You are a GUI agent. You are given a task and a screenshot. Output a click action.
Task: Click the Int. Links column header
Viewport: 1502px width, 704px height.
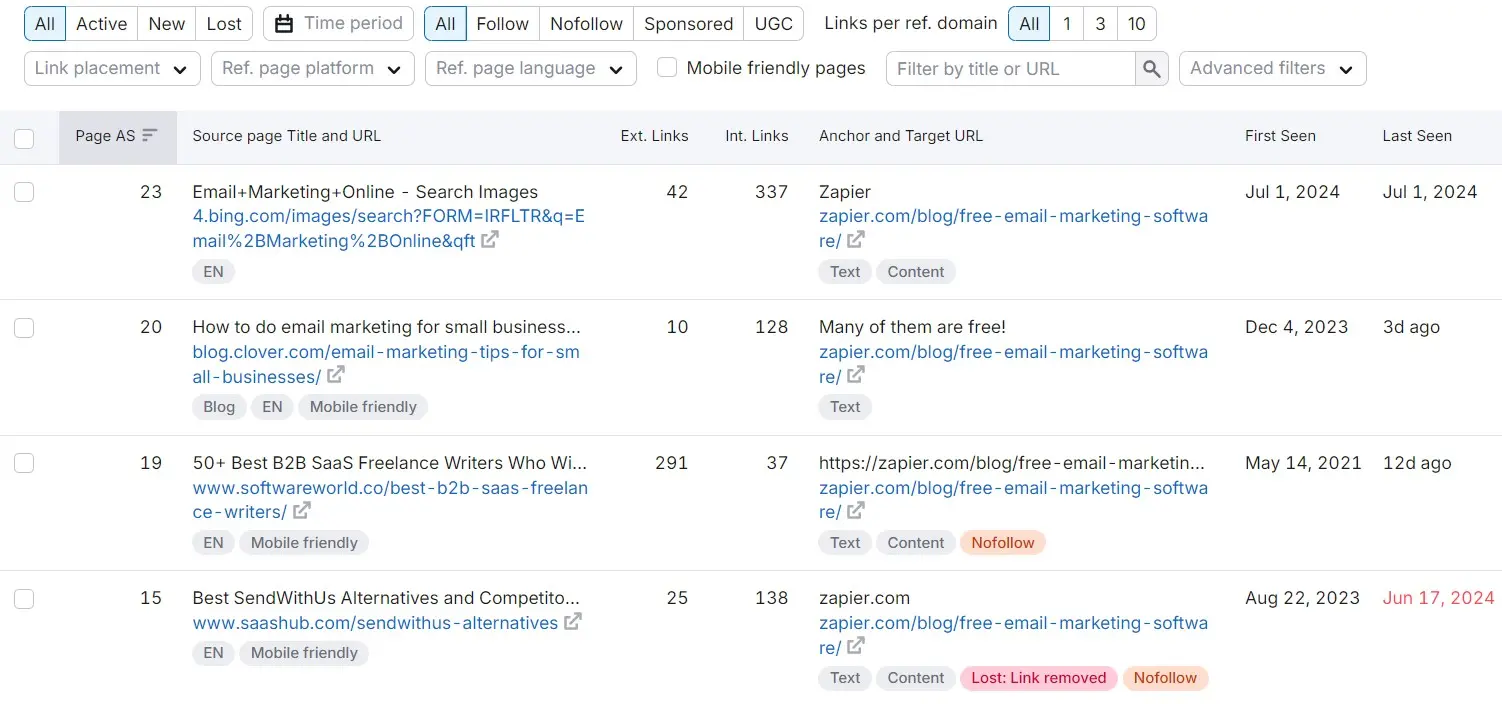757,136
